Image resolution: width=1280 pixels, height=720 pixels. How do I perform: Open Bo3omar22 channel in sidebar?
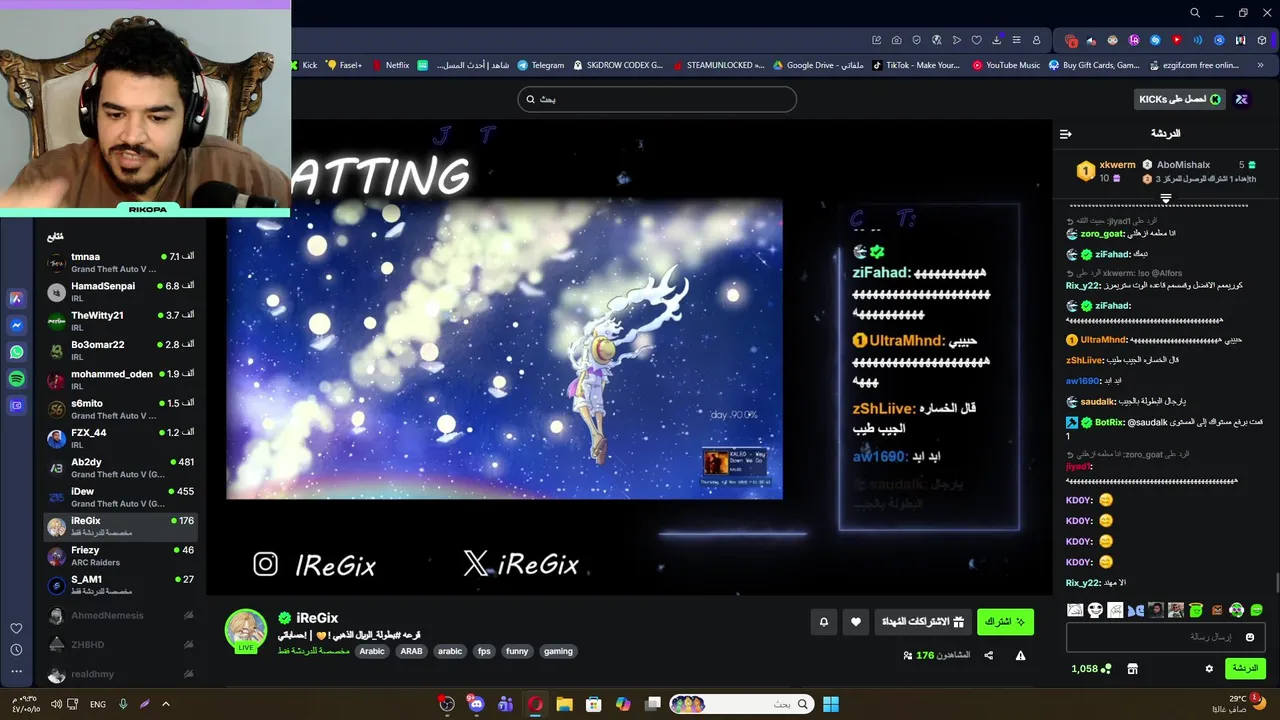[x=121, y=350]
